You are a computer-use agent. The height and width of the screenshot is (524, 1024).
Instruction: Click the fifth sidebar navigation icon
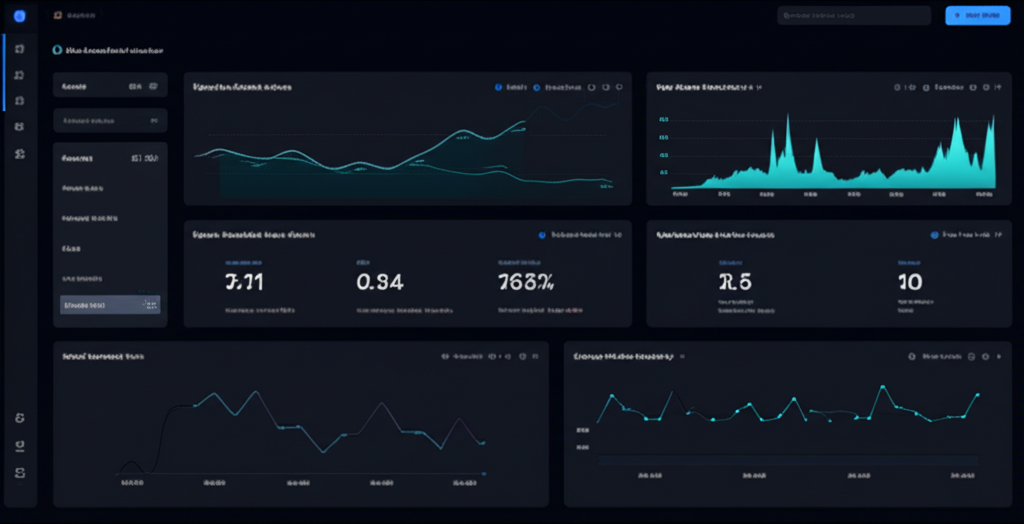click(19, 153)
